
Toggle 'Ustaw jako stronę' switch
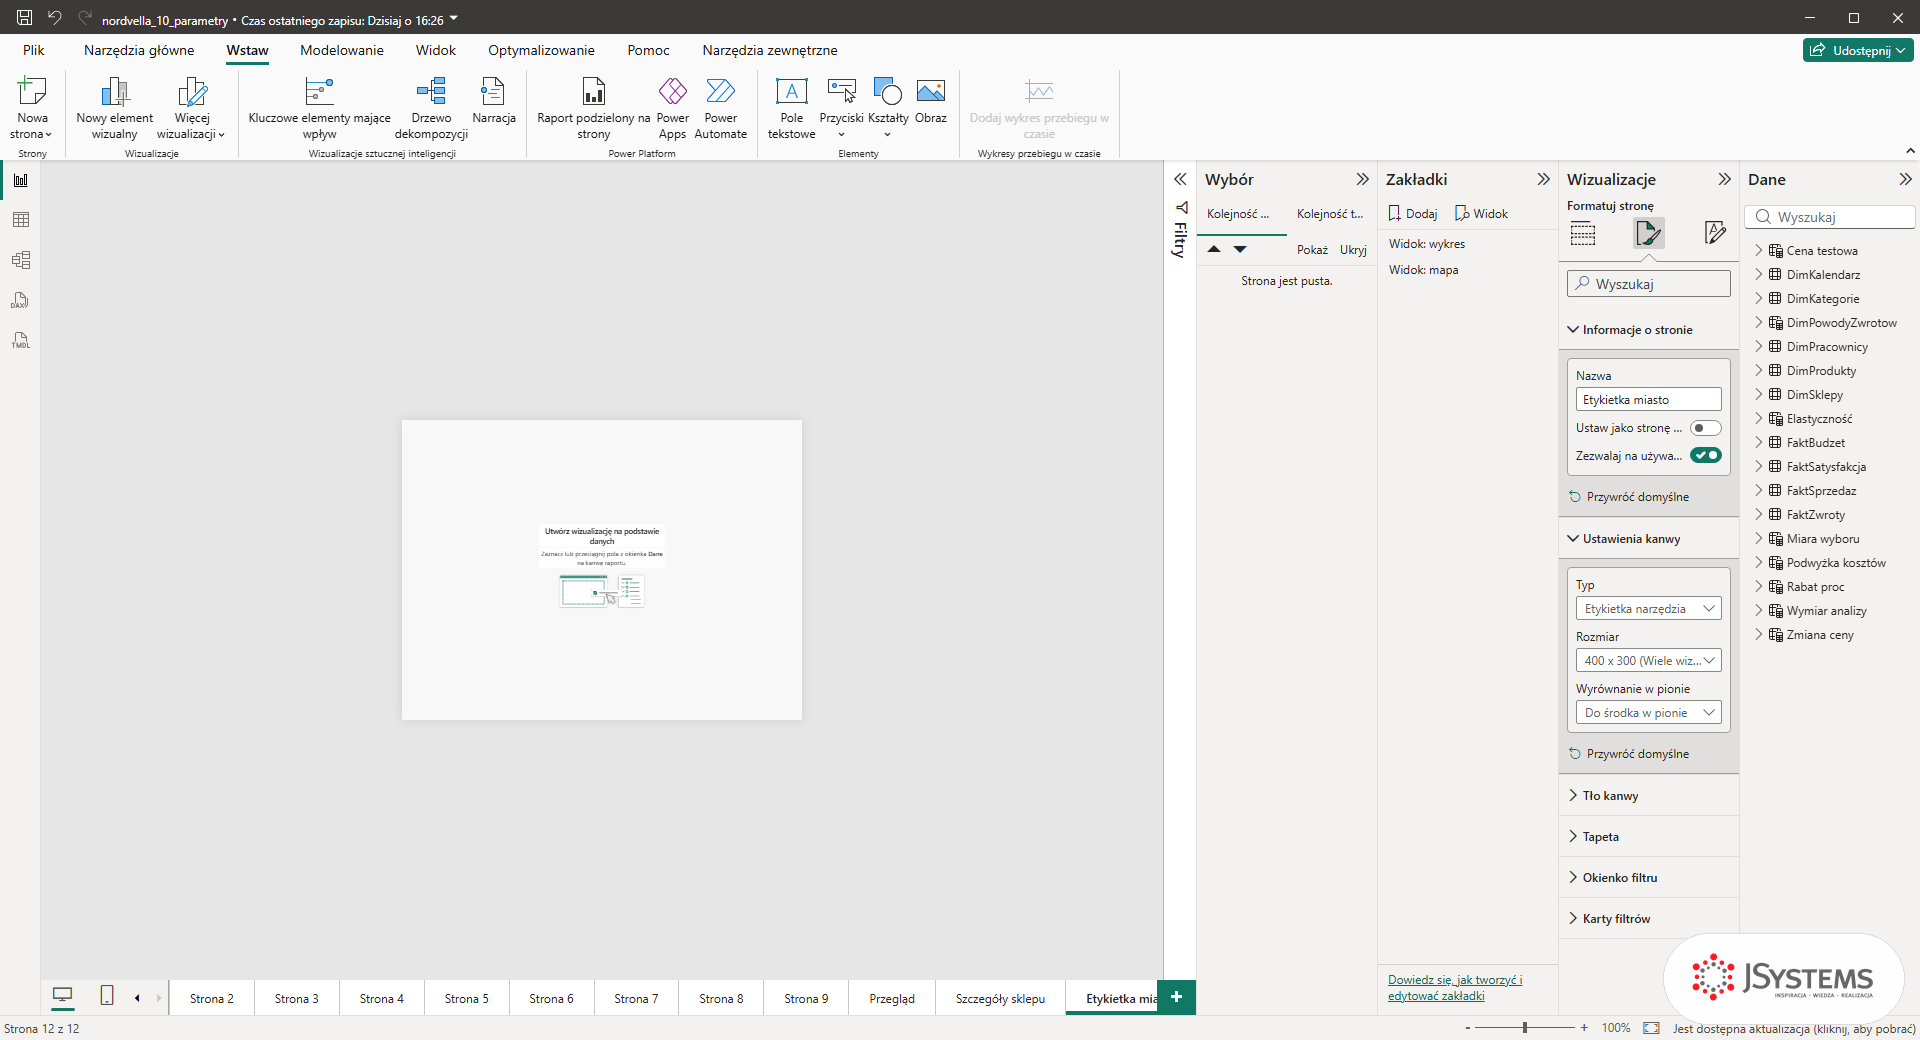(1705, 428)
